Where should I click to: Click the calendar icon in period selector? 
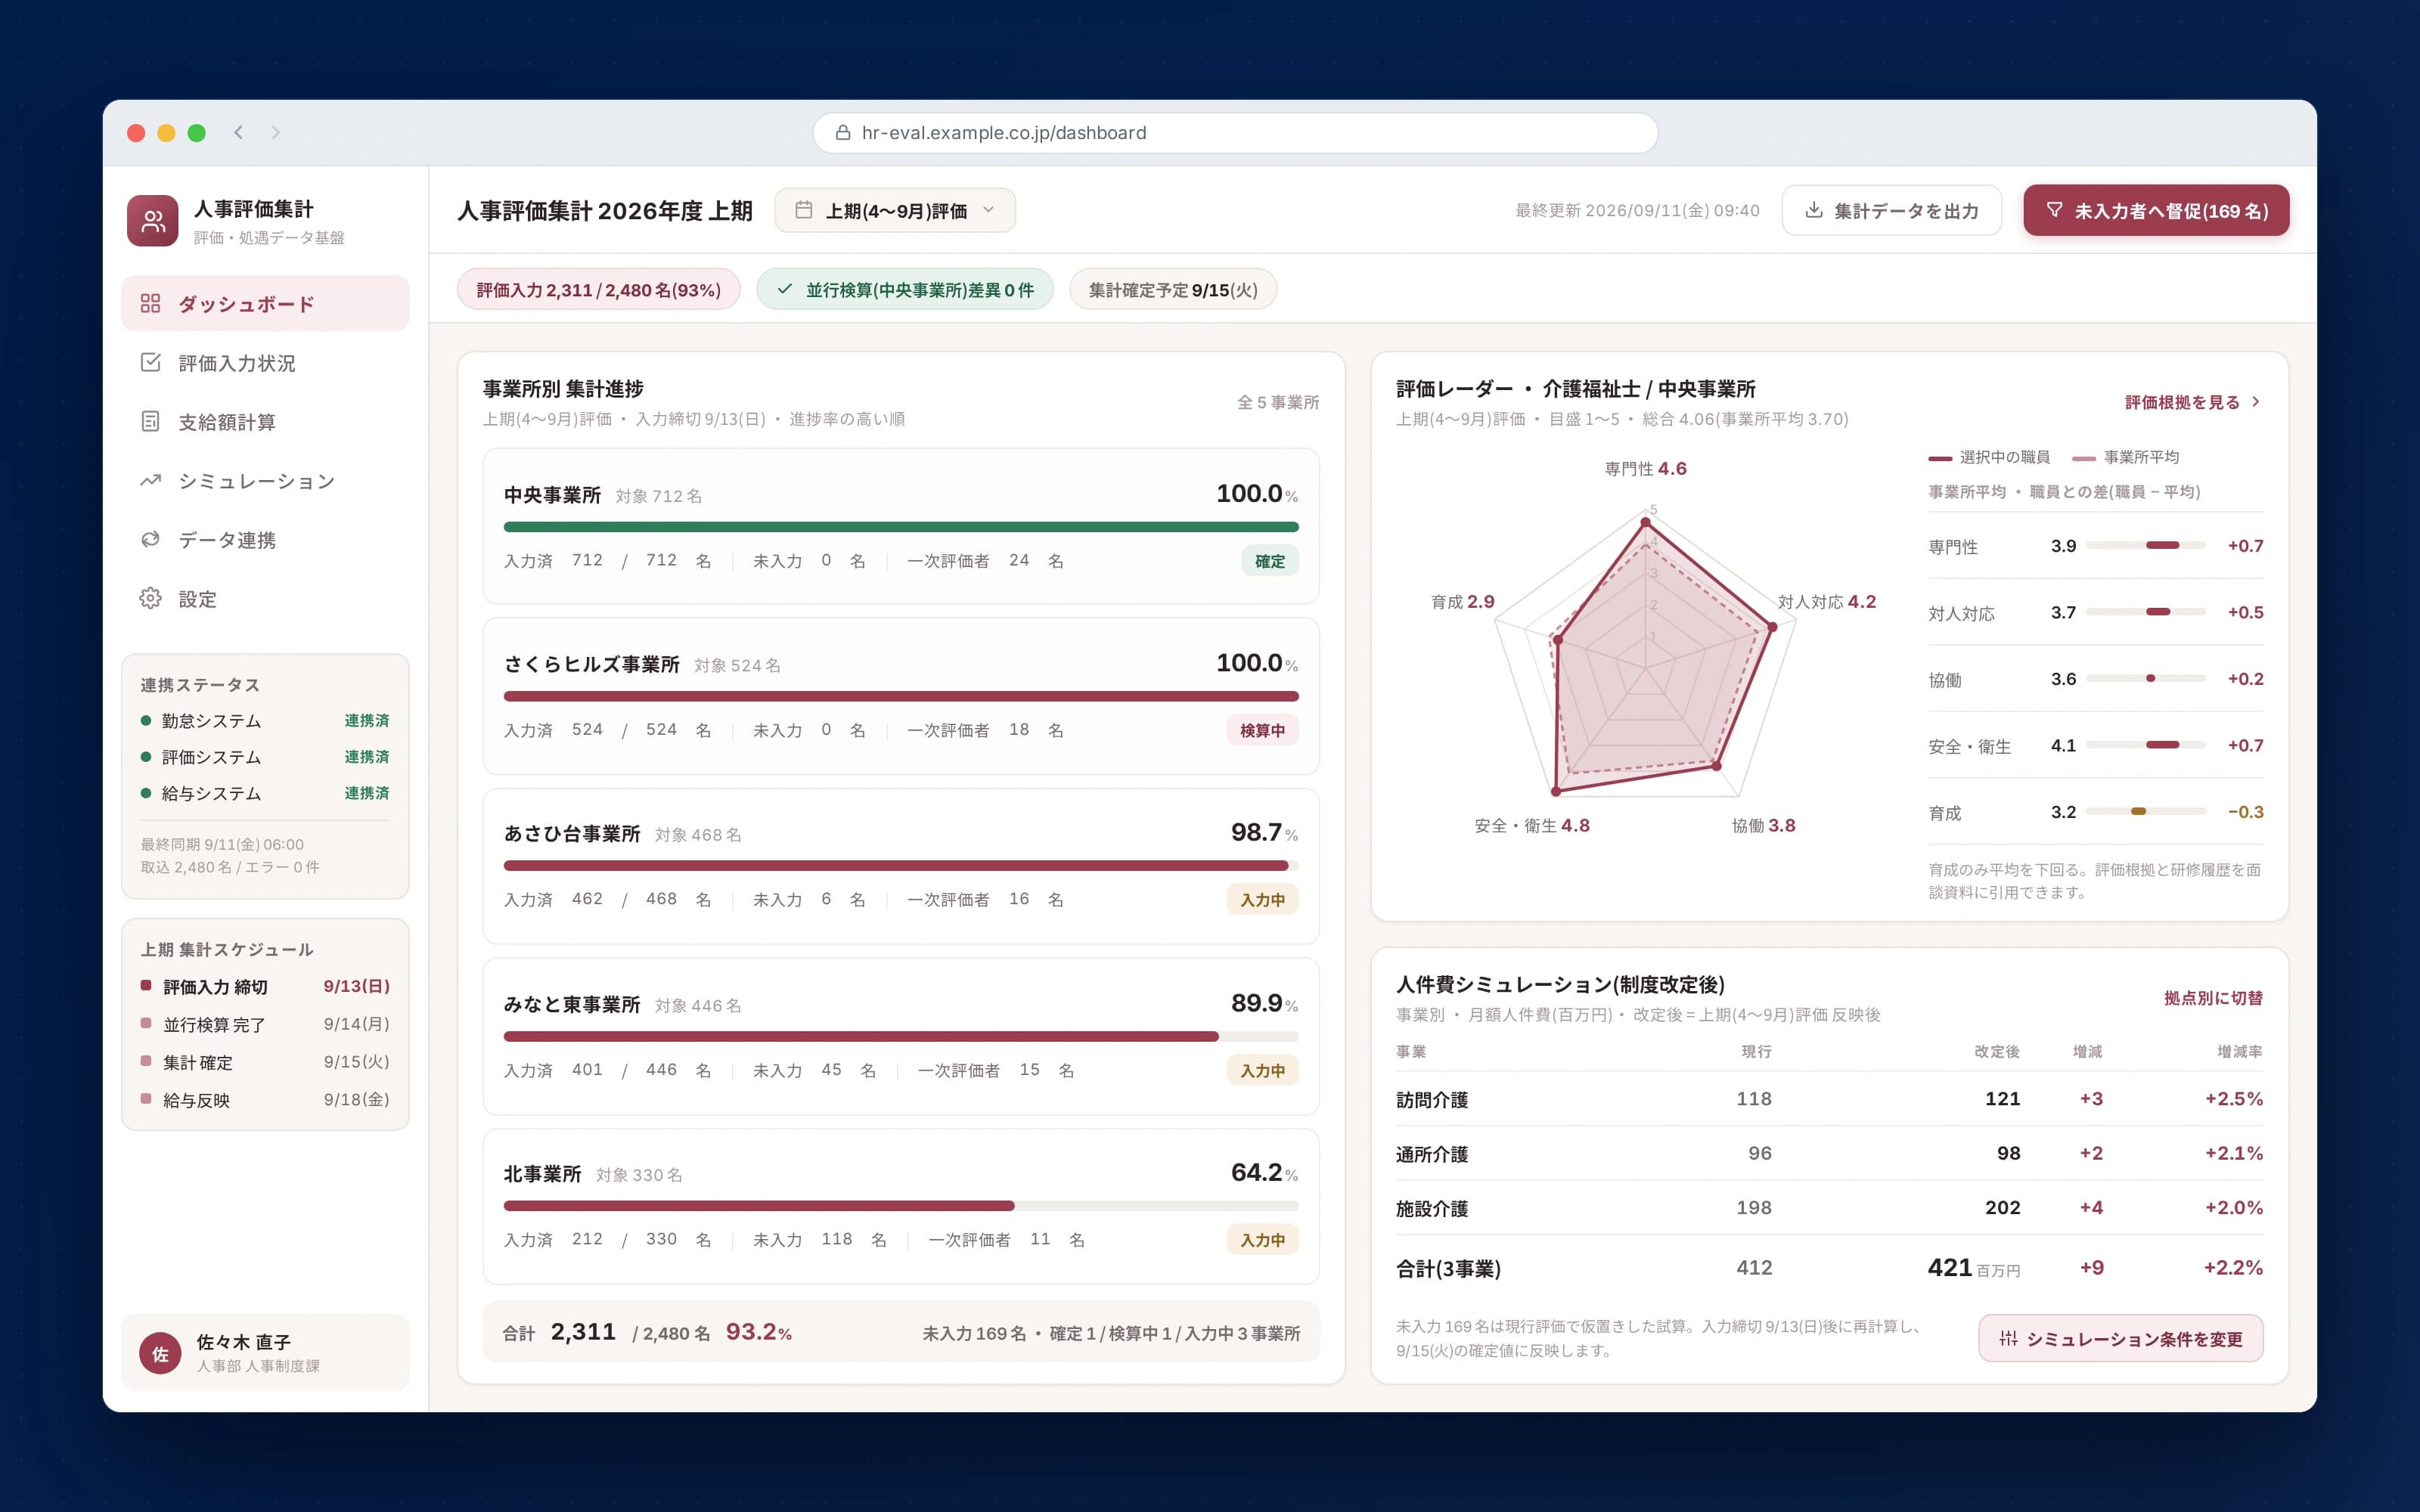[x=803, y=210]
